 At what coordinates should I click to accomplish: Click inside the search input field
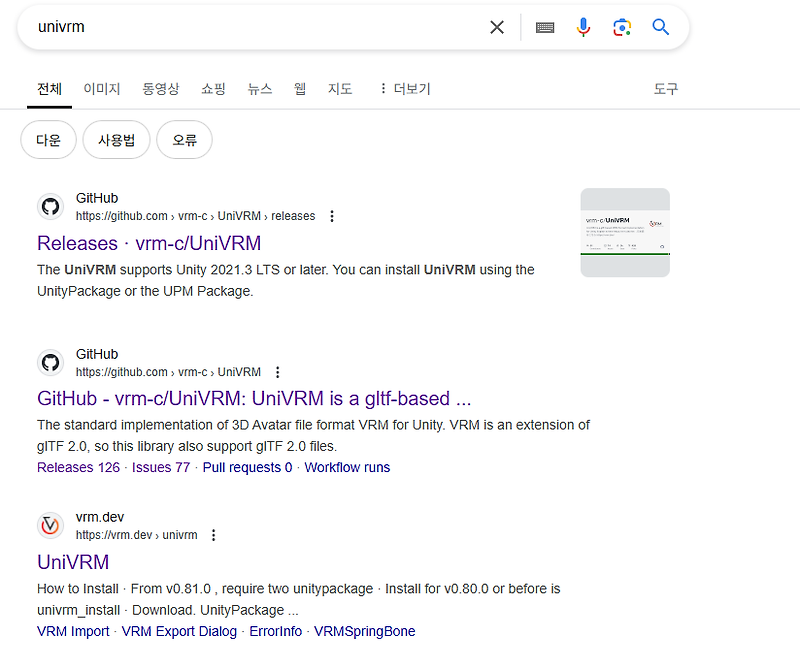250,28
